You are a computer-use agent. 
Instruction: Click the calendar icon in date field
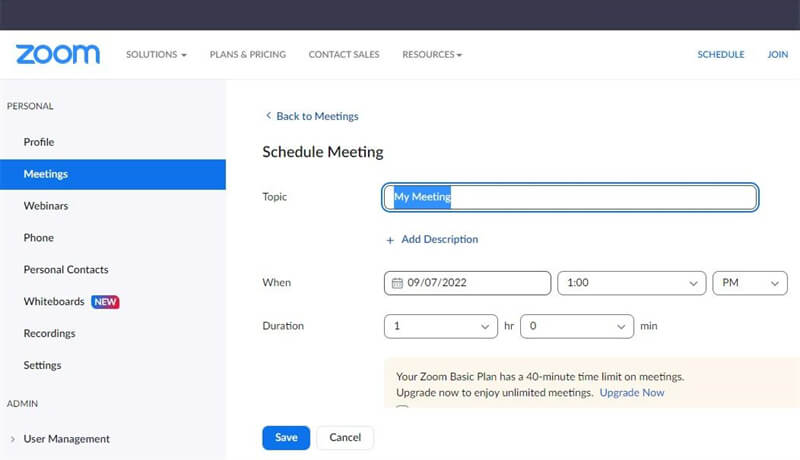pos(397,283)
